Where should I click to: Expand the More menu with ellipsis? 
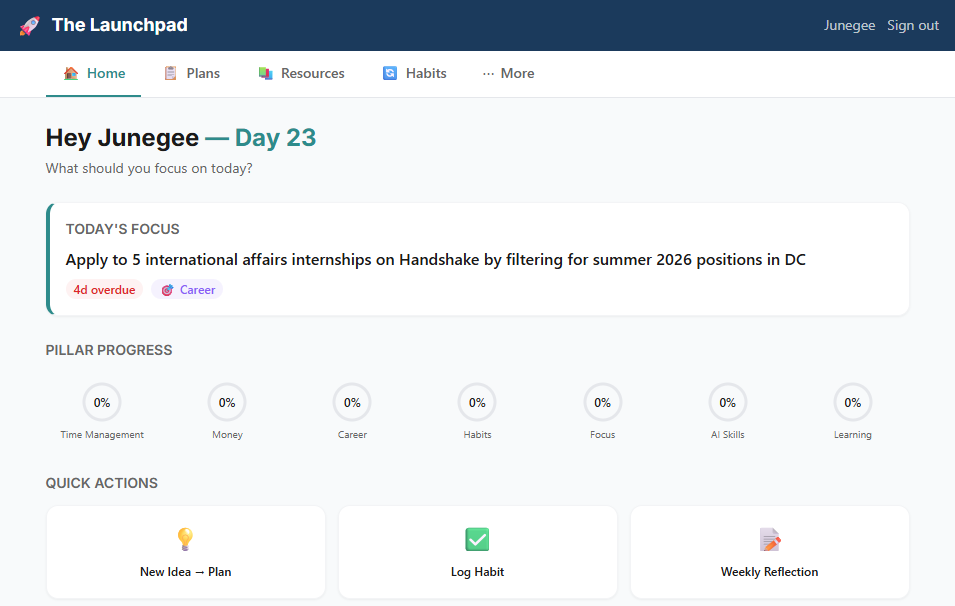pyautogui.click(x=508, y=73)
